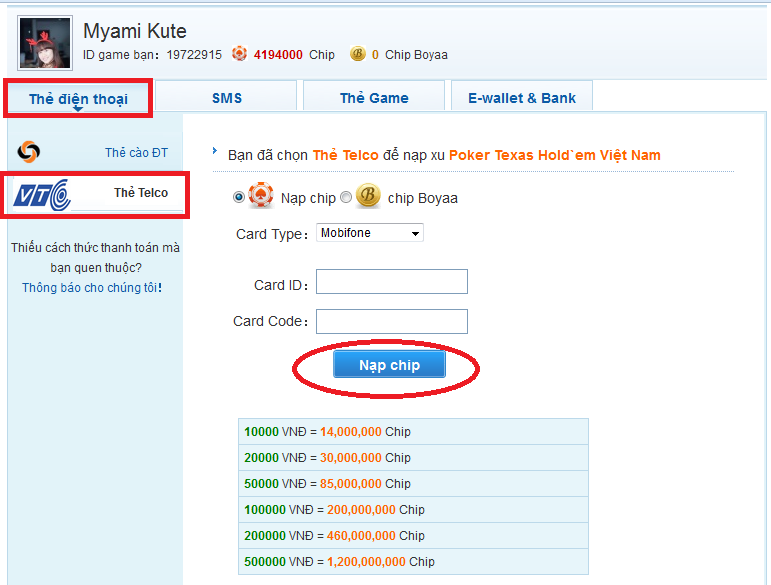Select the Nạp chip radio button
The height and width of the screenshot is (585, 771).
click(x=239, y=197)
